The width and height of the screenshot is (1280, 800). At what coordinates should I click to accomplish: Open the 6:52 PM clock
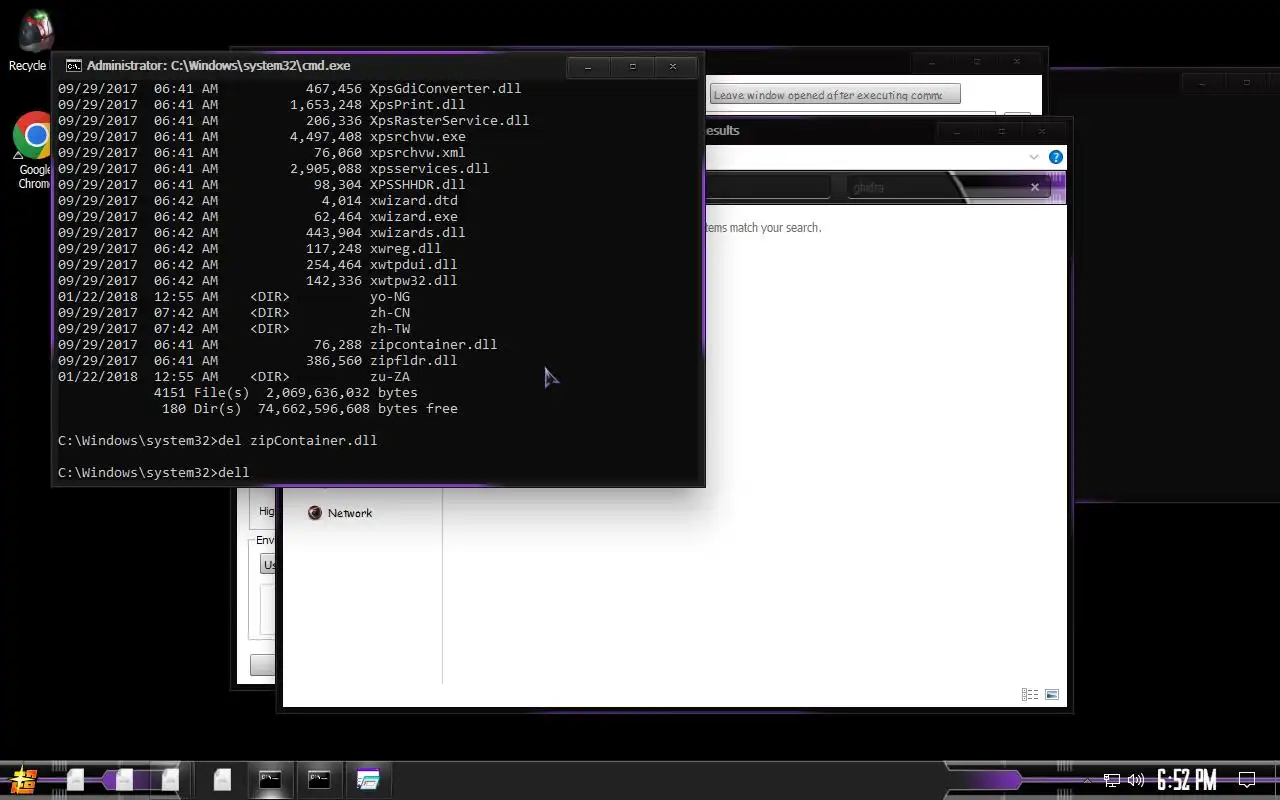(x=1187, y=780)
